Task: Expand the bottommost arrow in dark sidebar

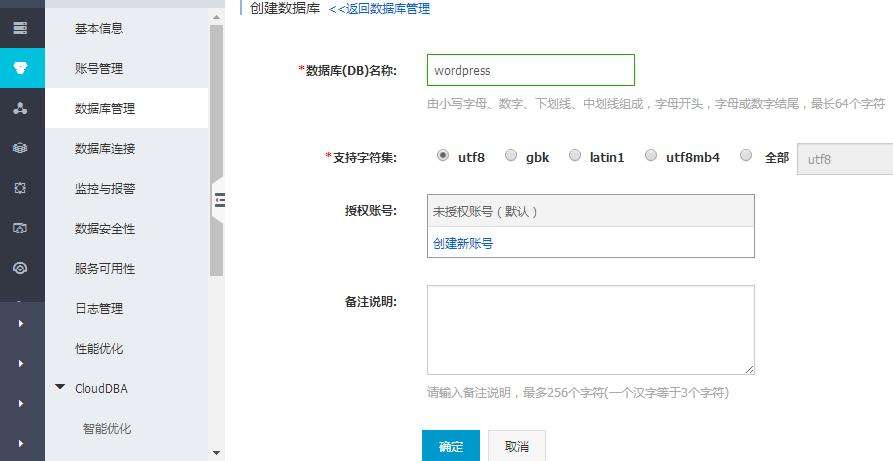Action: pyautogui.click(x=21, y=443)
